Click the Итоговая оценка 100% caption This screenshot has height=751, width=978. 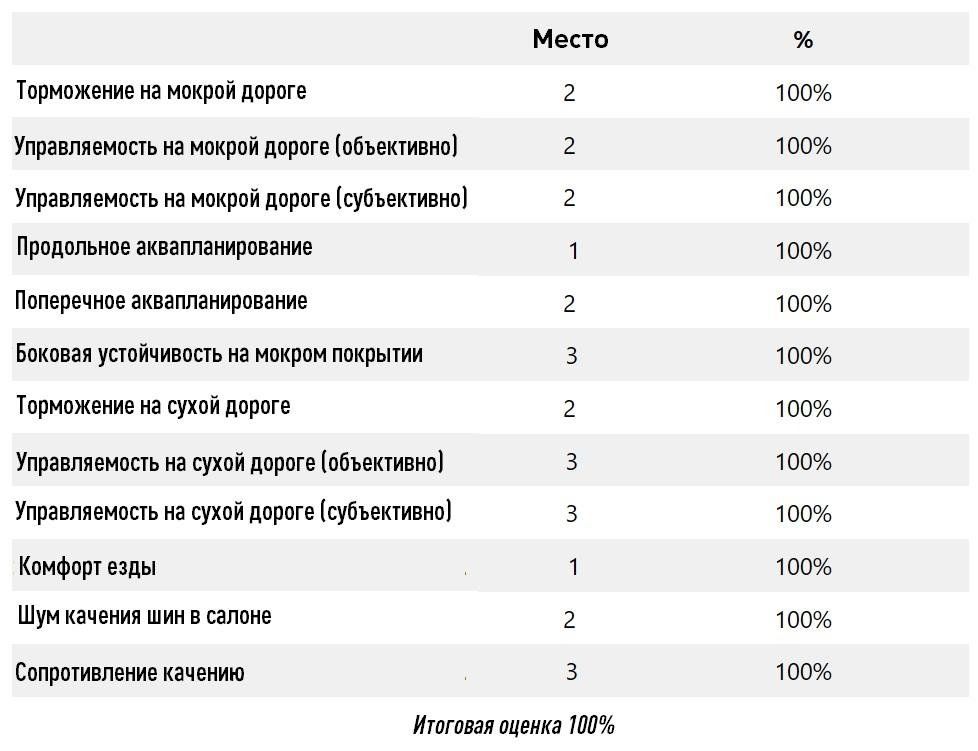[x=513, y=725]
